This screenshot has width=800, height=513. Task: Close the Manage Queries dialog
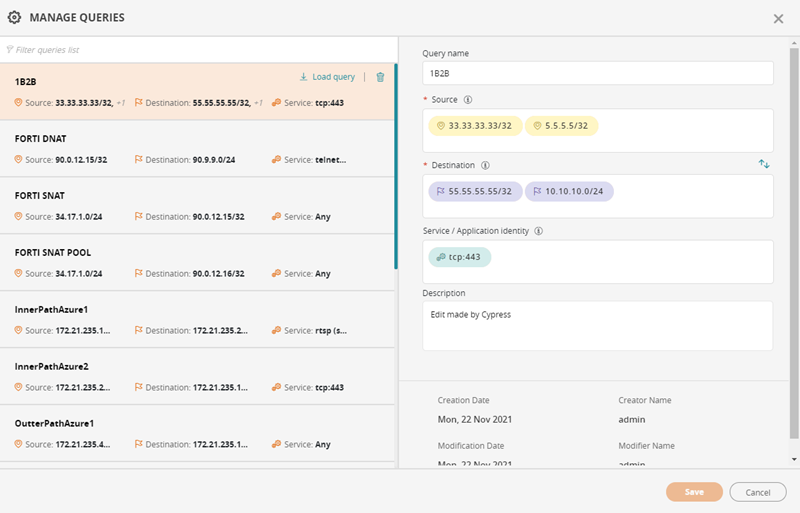coord(779,19)
